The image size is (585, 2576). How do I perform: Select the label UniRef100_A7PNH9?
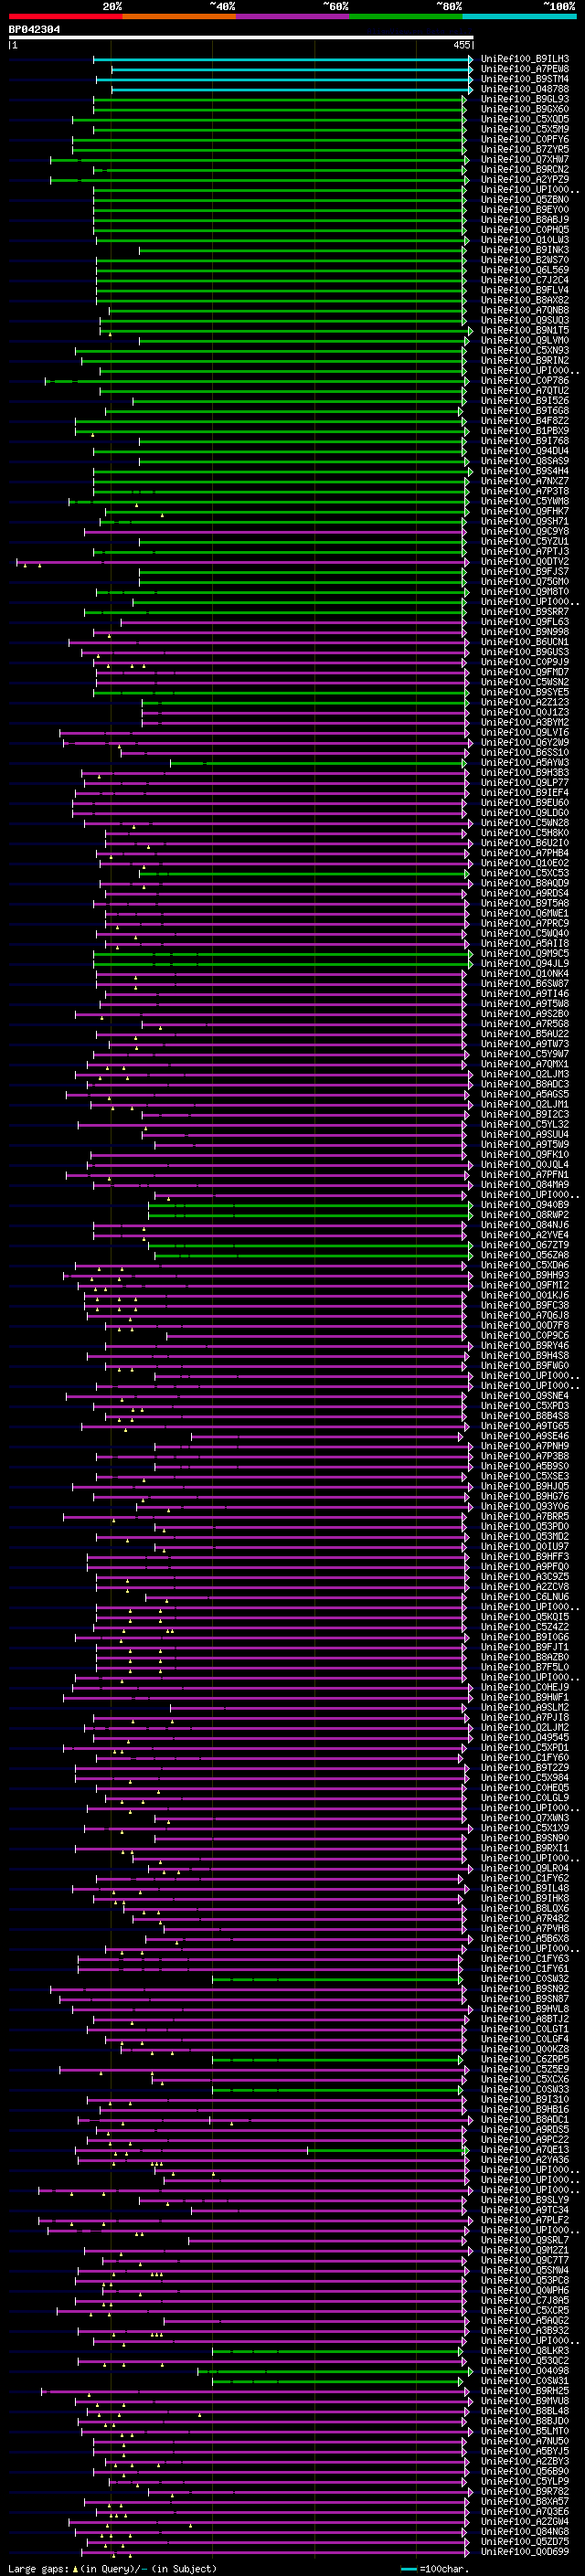click(525, 1446)
